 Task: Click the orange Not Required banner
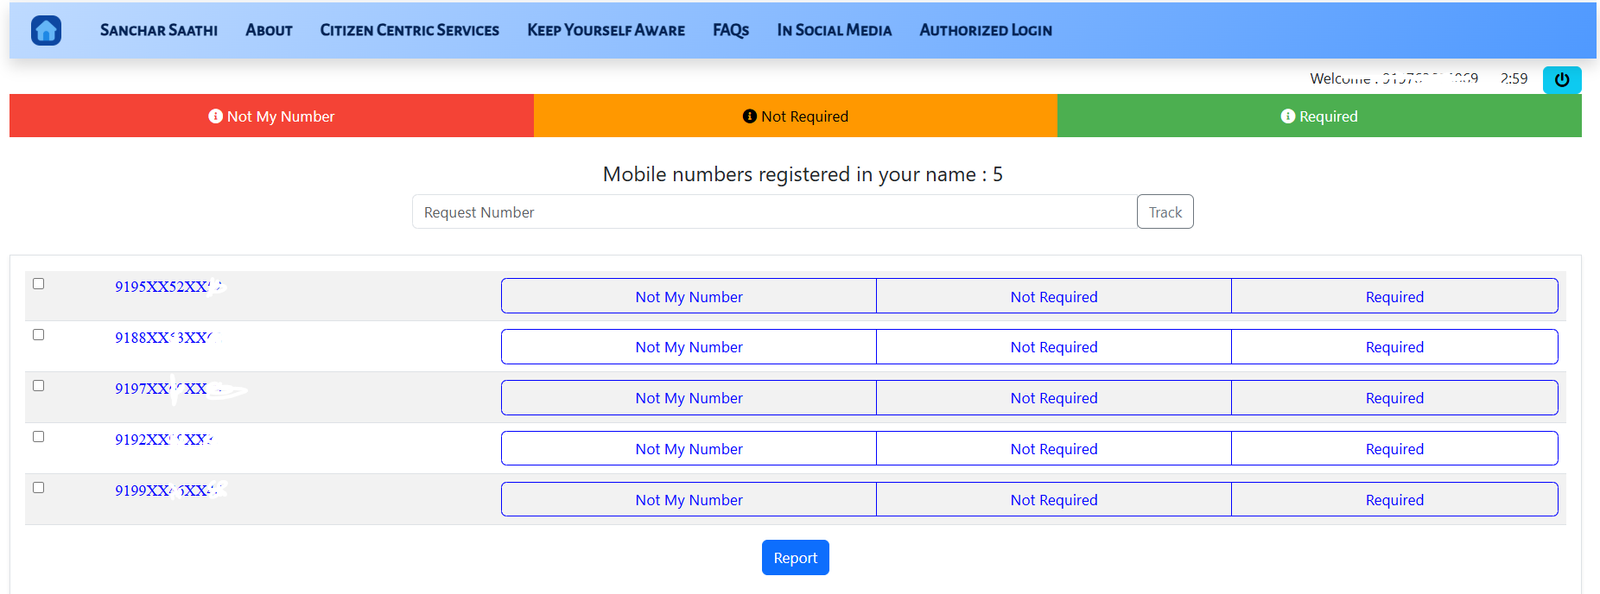point(795,116)
